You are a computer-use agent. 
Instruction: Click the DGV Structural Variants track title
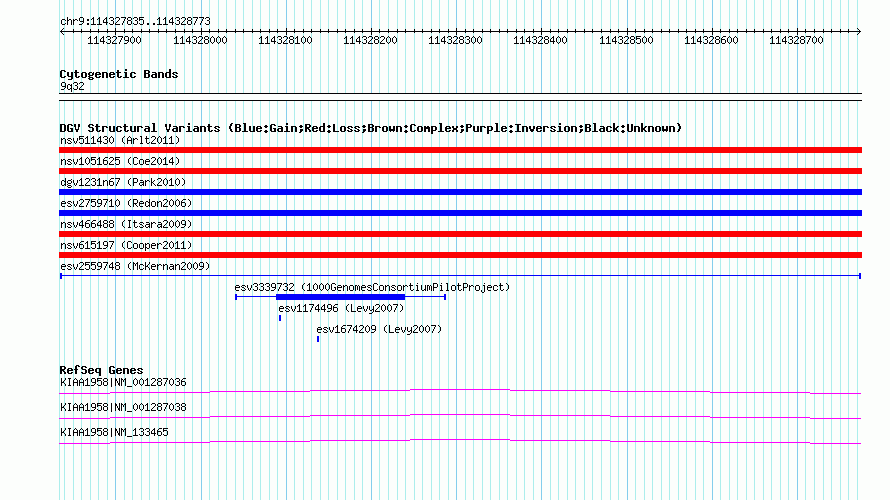click(x=371, y=128)
